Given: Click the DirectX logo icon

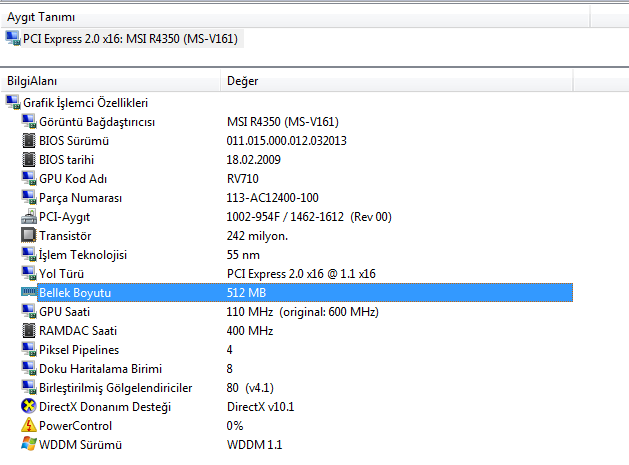Looking at the screenshot, I should tap(29, 406).
